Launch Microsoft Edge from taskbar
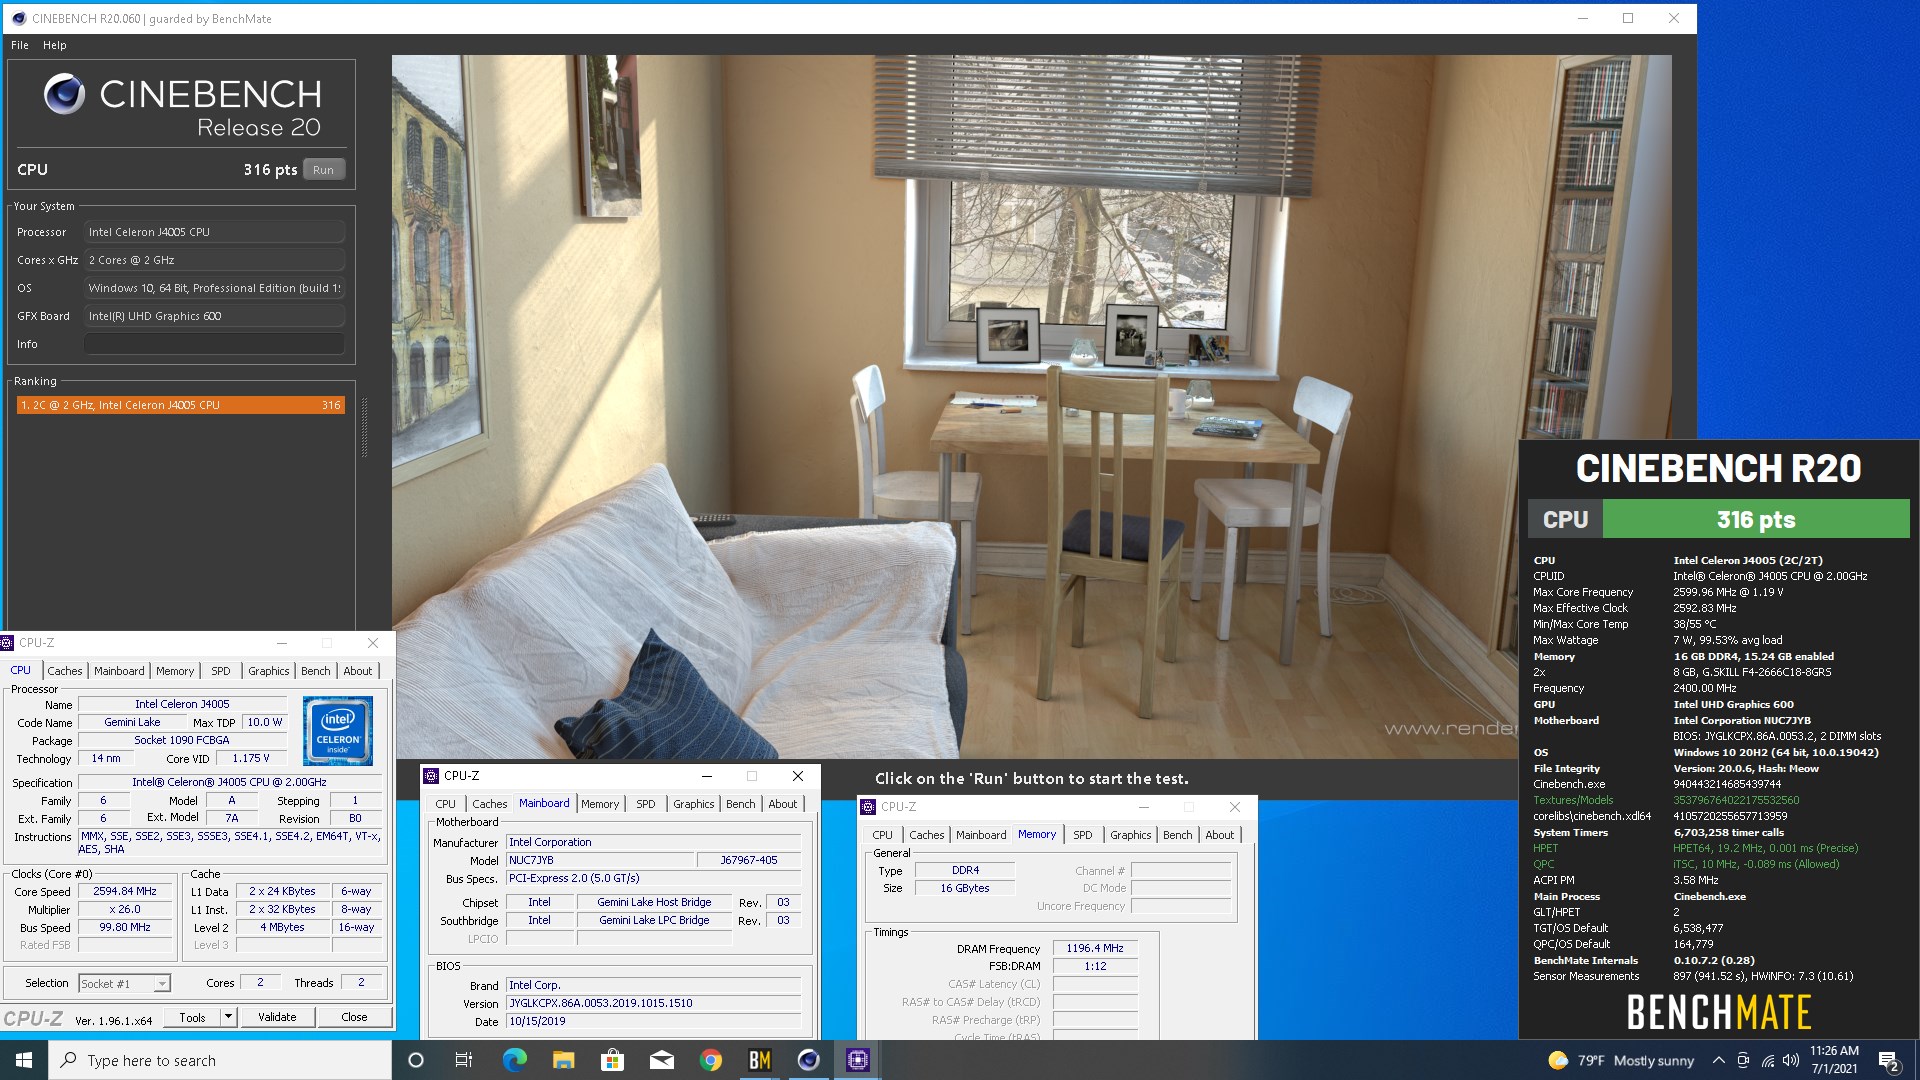 pyautogui.click(x=514, y=1060)
